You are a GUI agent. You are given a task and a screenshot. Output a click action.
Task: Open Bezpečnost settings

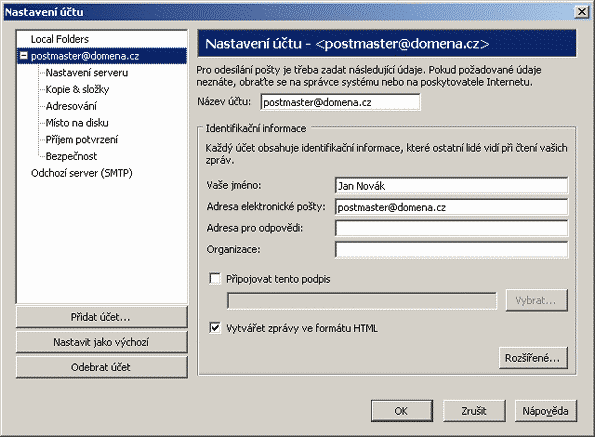pyautogui.click(x=71, y=156)
